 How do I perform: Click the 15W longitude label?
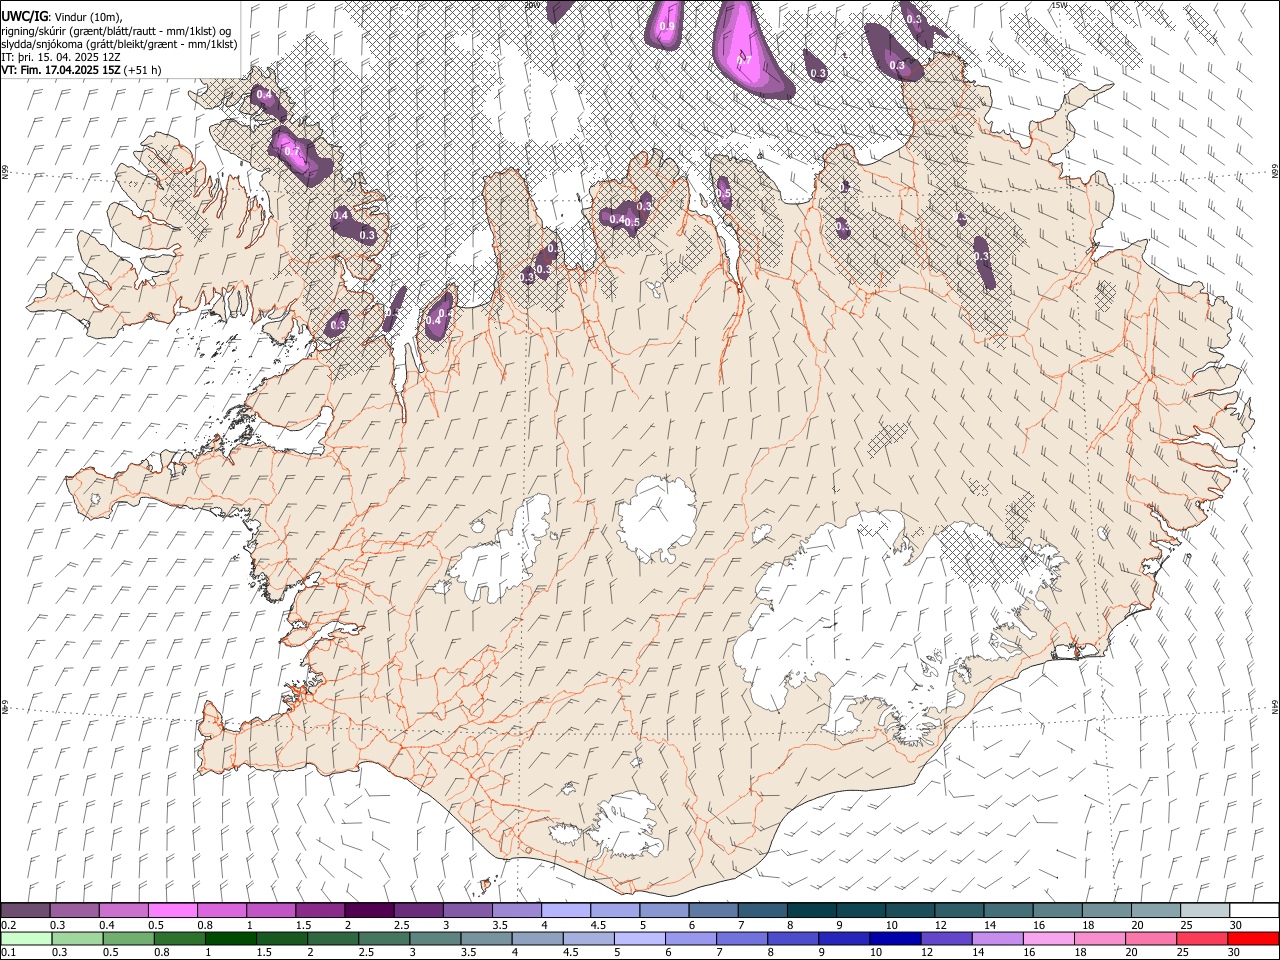(x=1058, y=5)
